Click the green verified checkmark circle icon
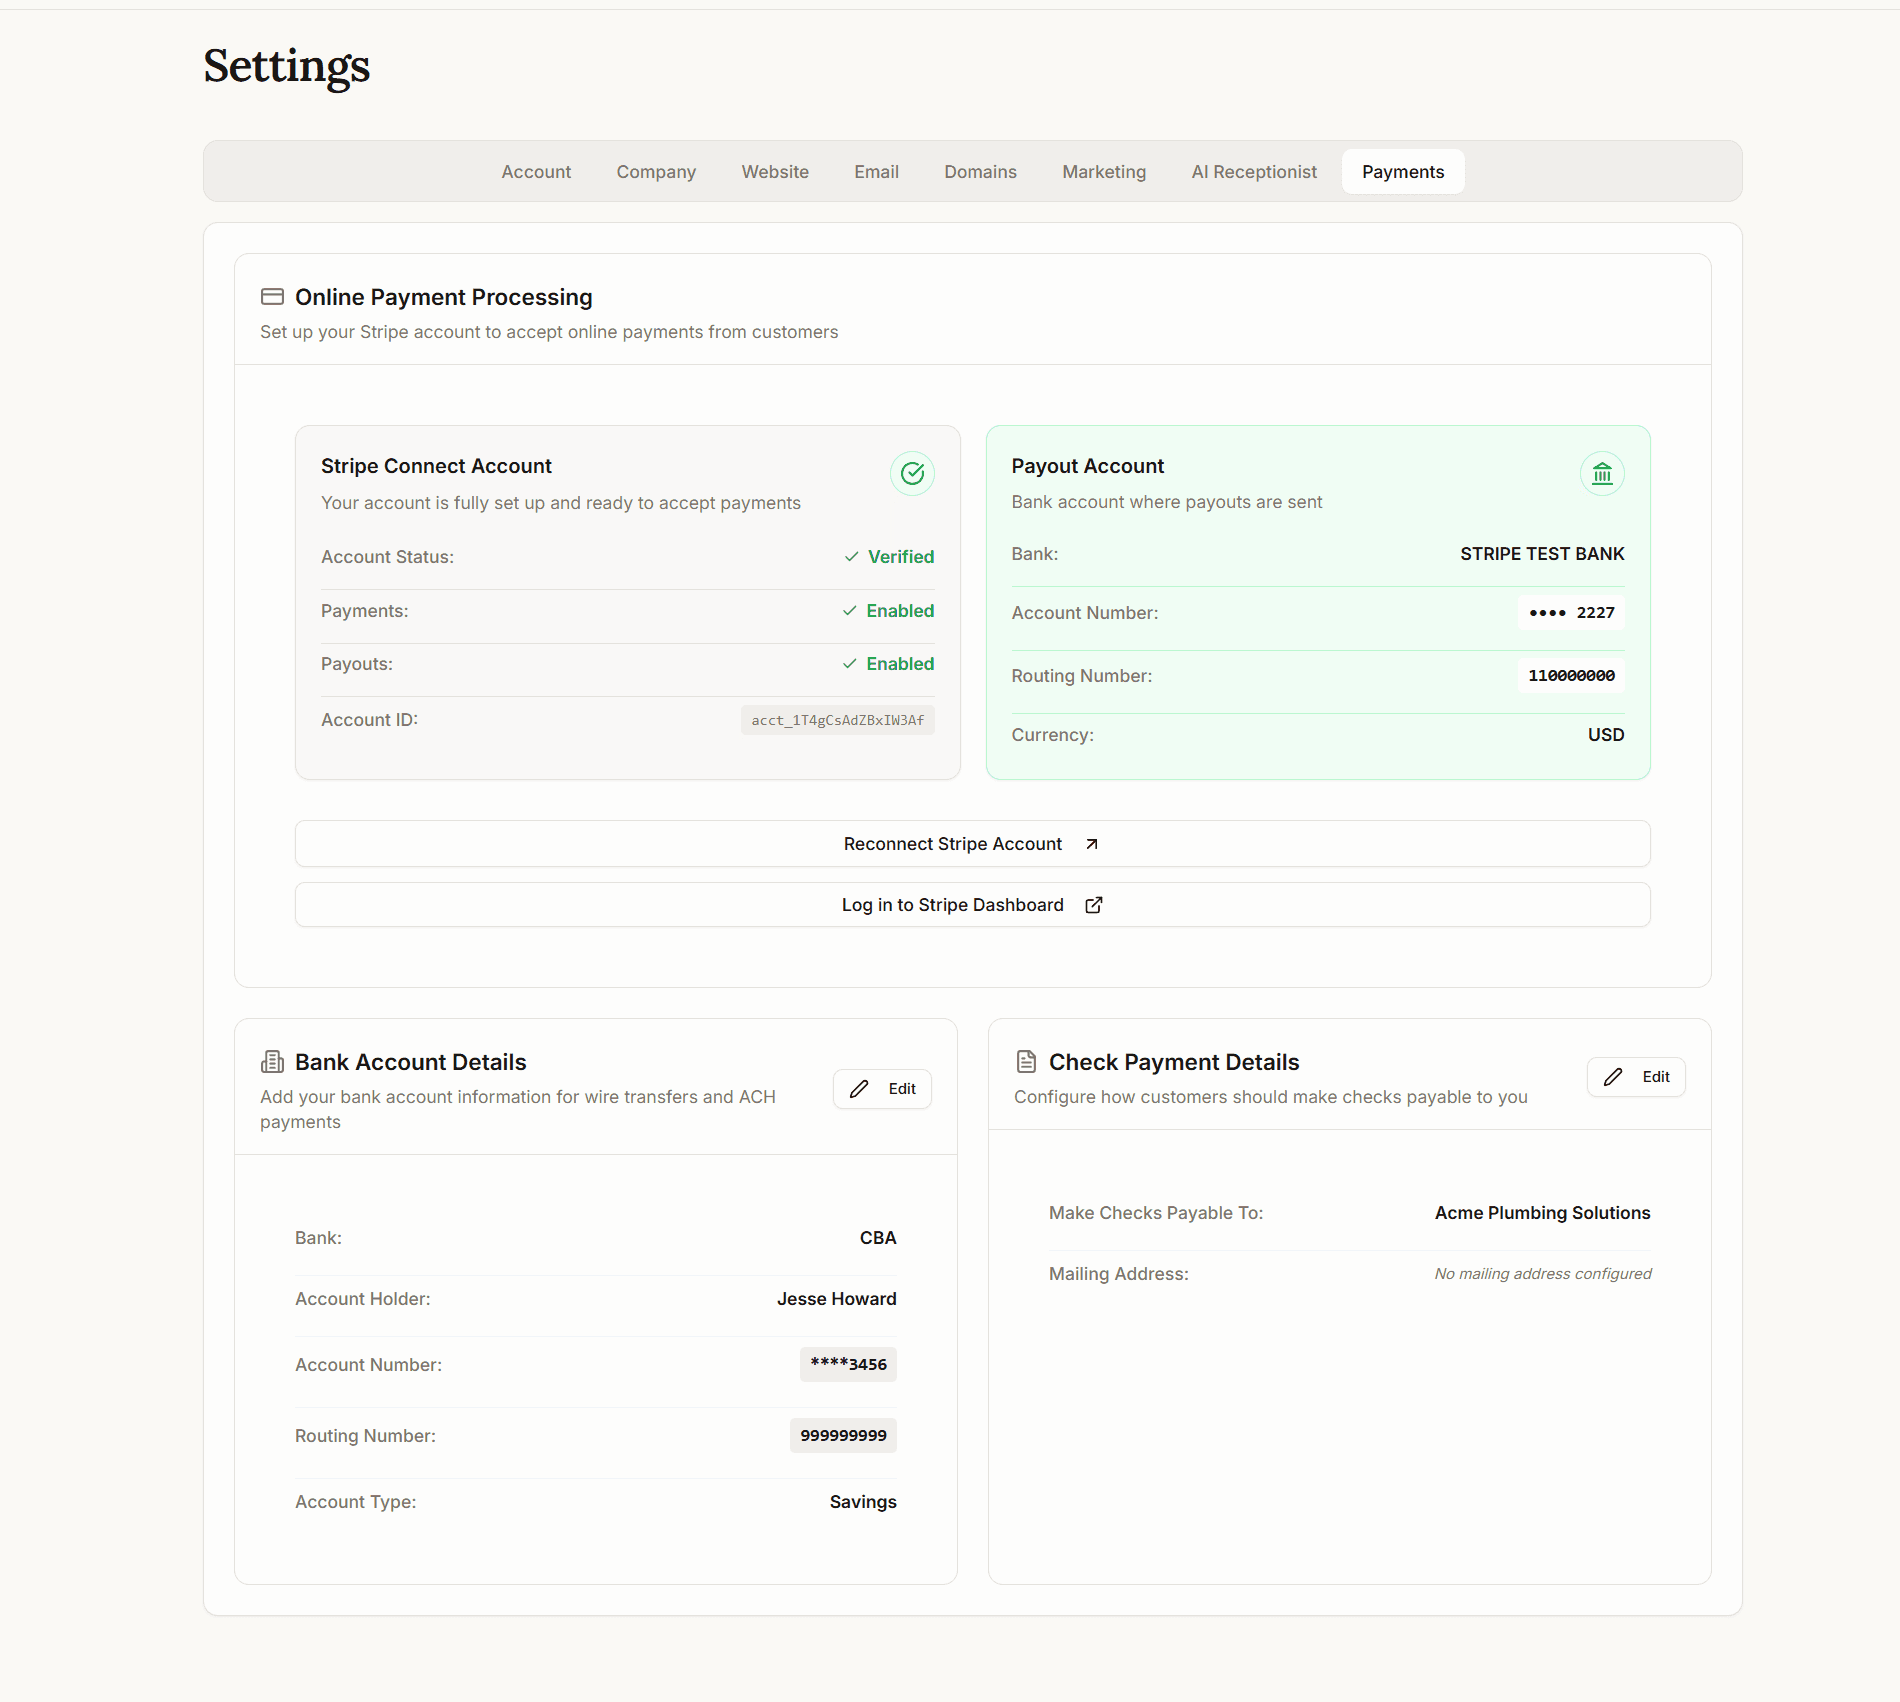The height and width of the screenshot is (1702, 1900). [912, 473]
